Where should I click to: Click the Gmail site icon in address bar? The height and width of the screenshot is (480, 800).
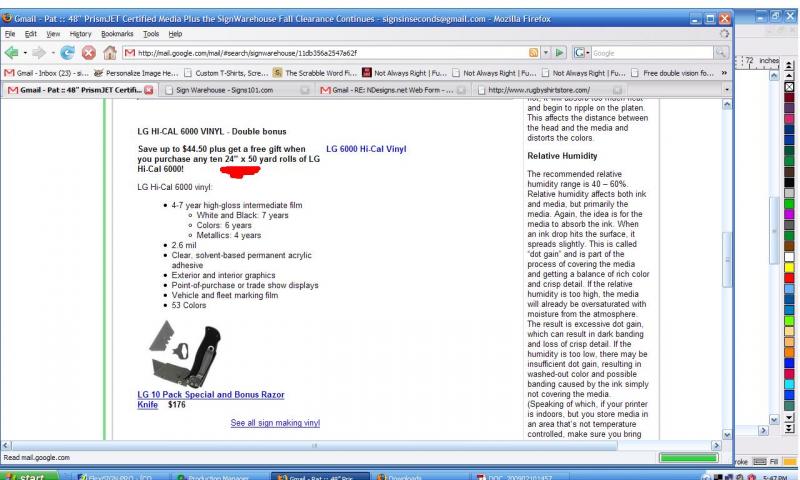[x=130, y=53]
